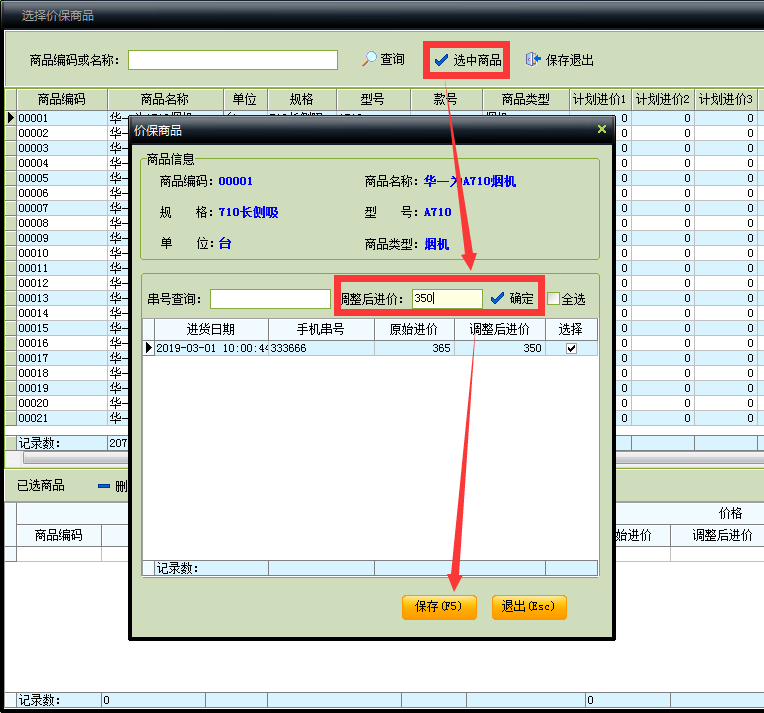Click the 选中商品 checkmark button

pyautogui.click(x=467, y=60)
